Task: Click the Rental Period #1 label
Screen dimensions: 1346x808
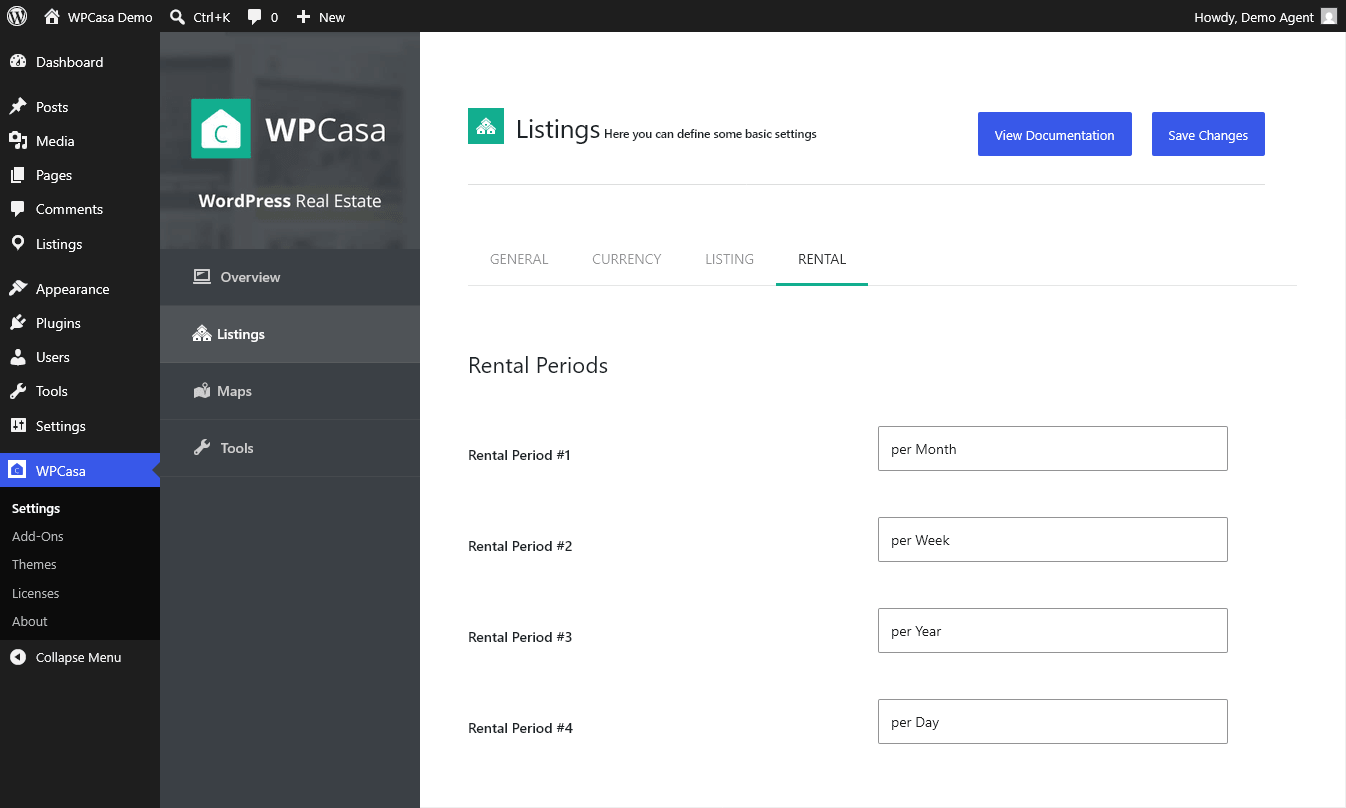Action: [519, 455]
